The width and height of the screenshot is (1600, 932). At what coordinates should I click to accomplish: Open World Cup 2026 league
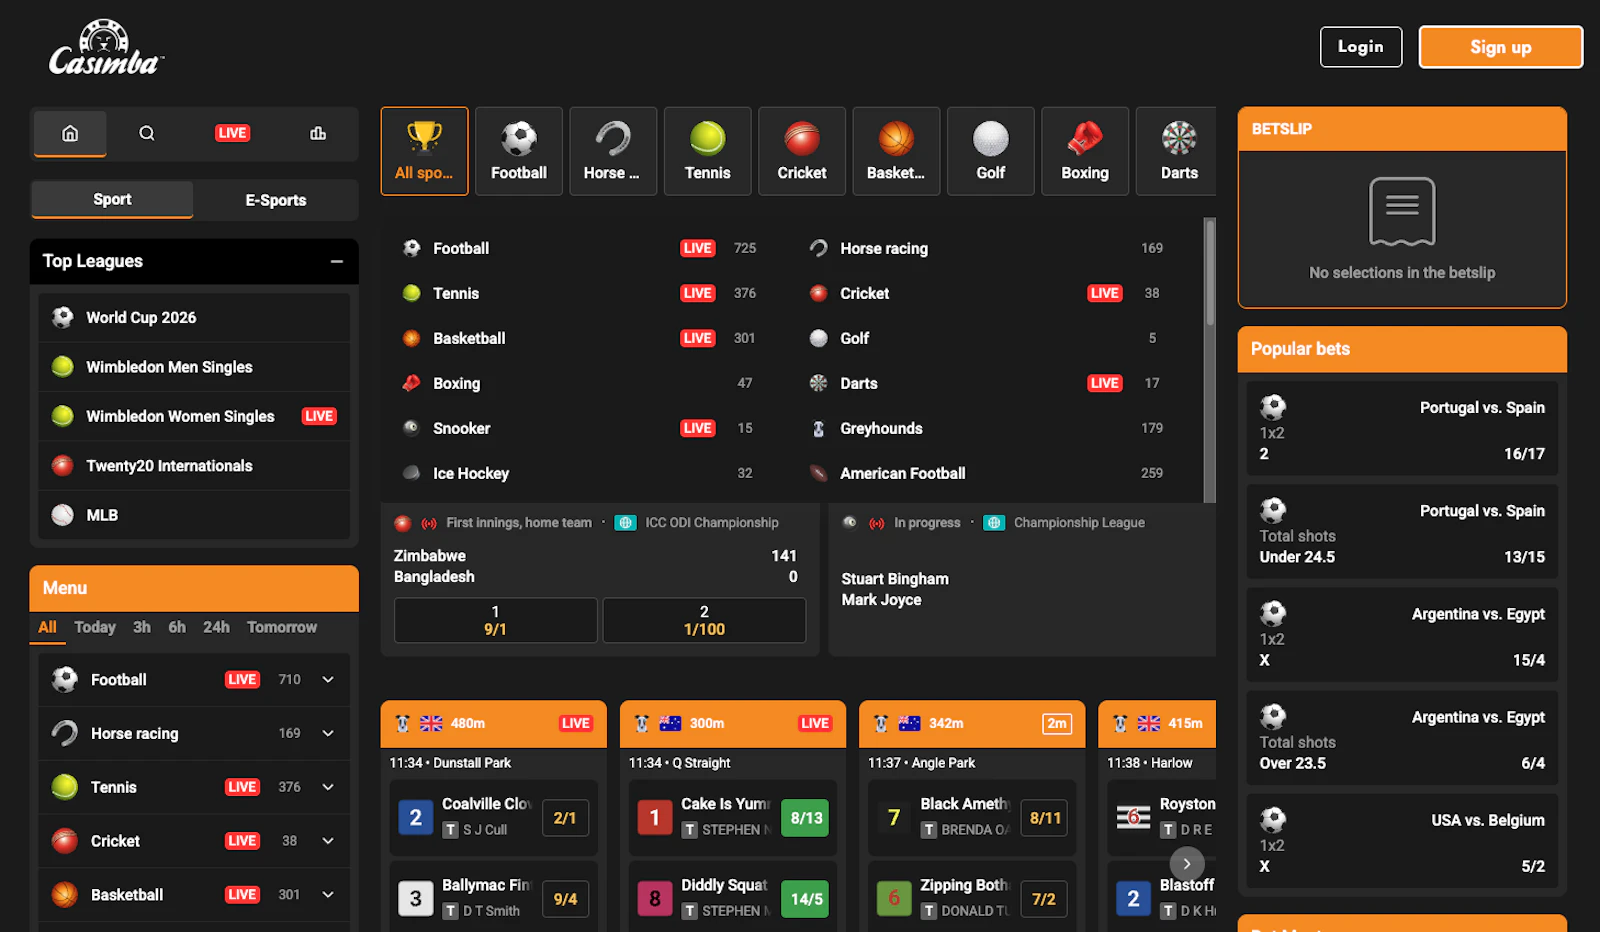click(194, 317)
